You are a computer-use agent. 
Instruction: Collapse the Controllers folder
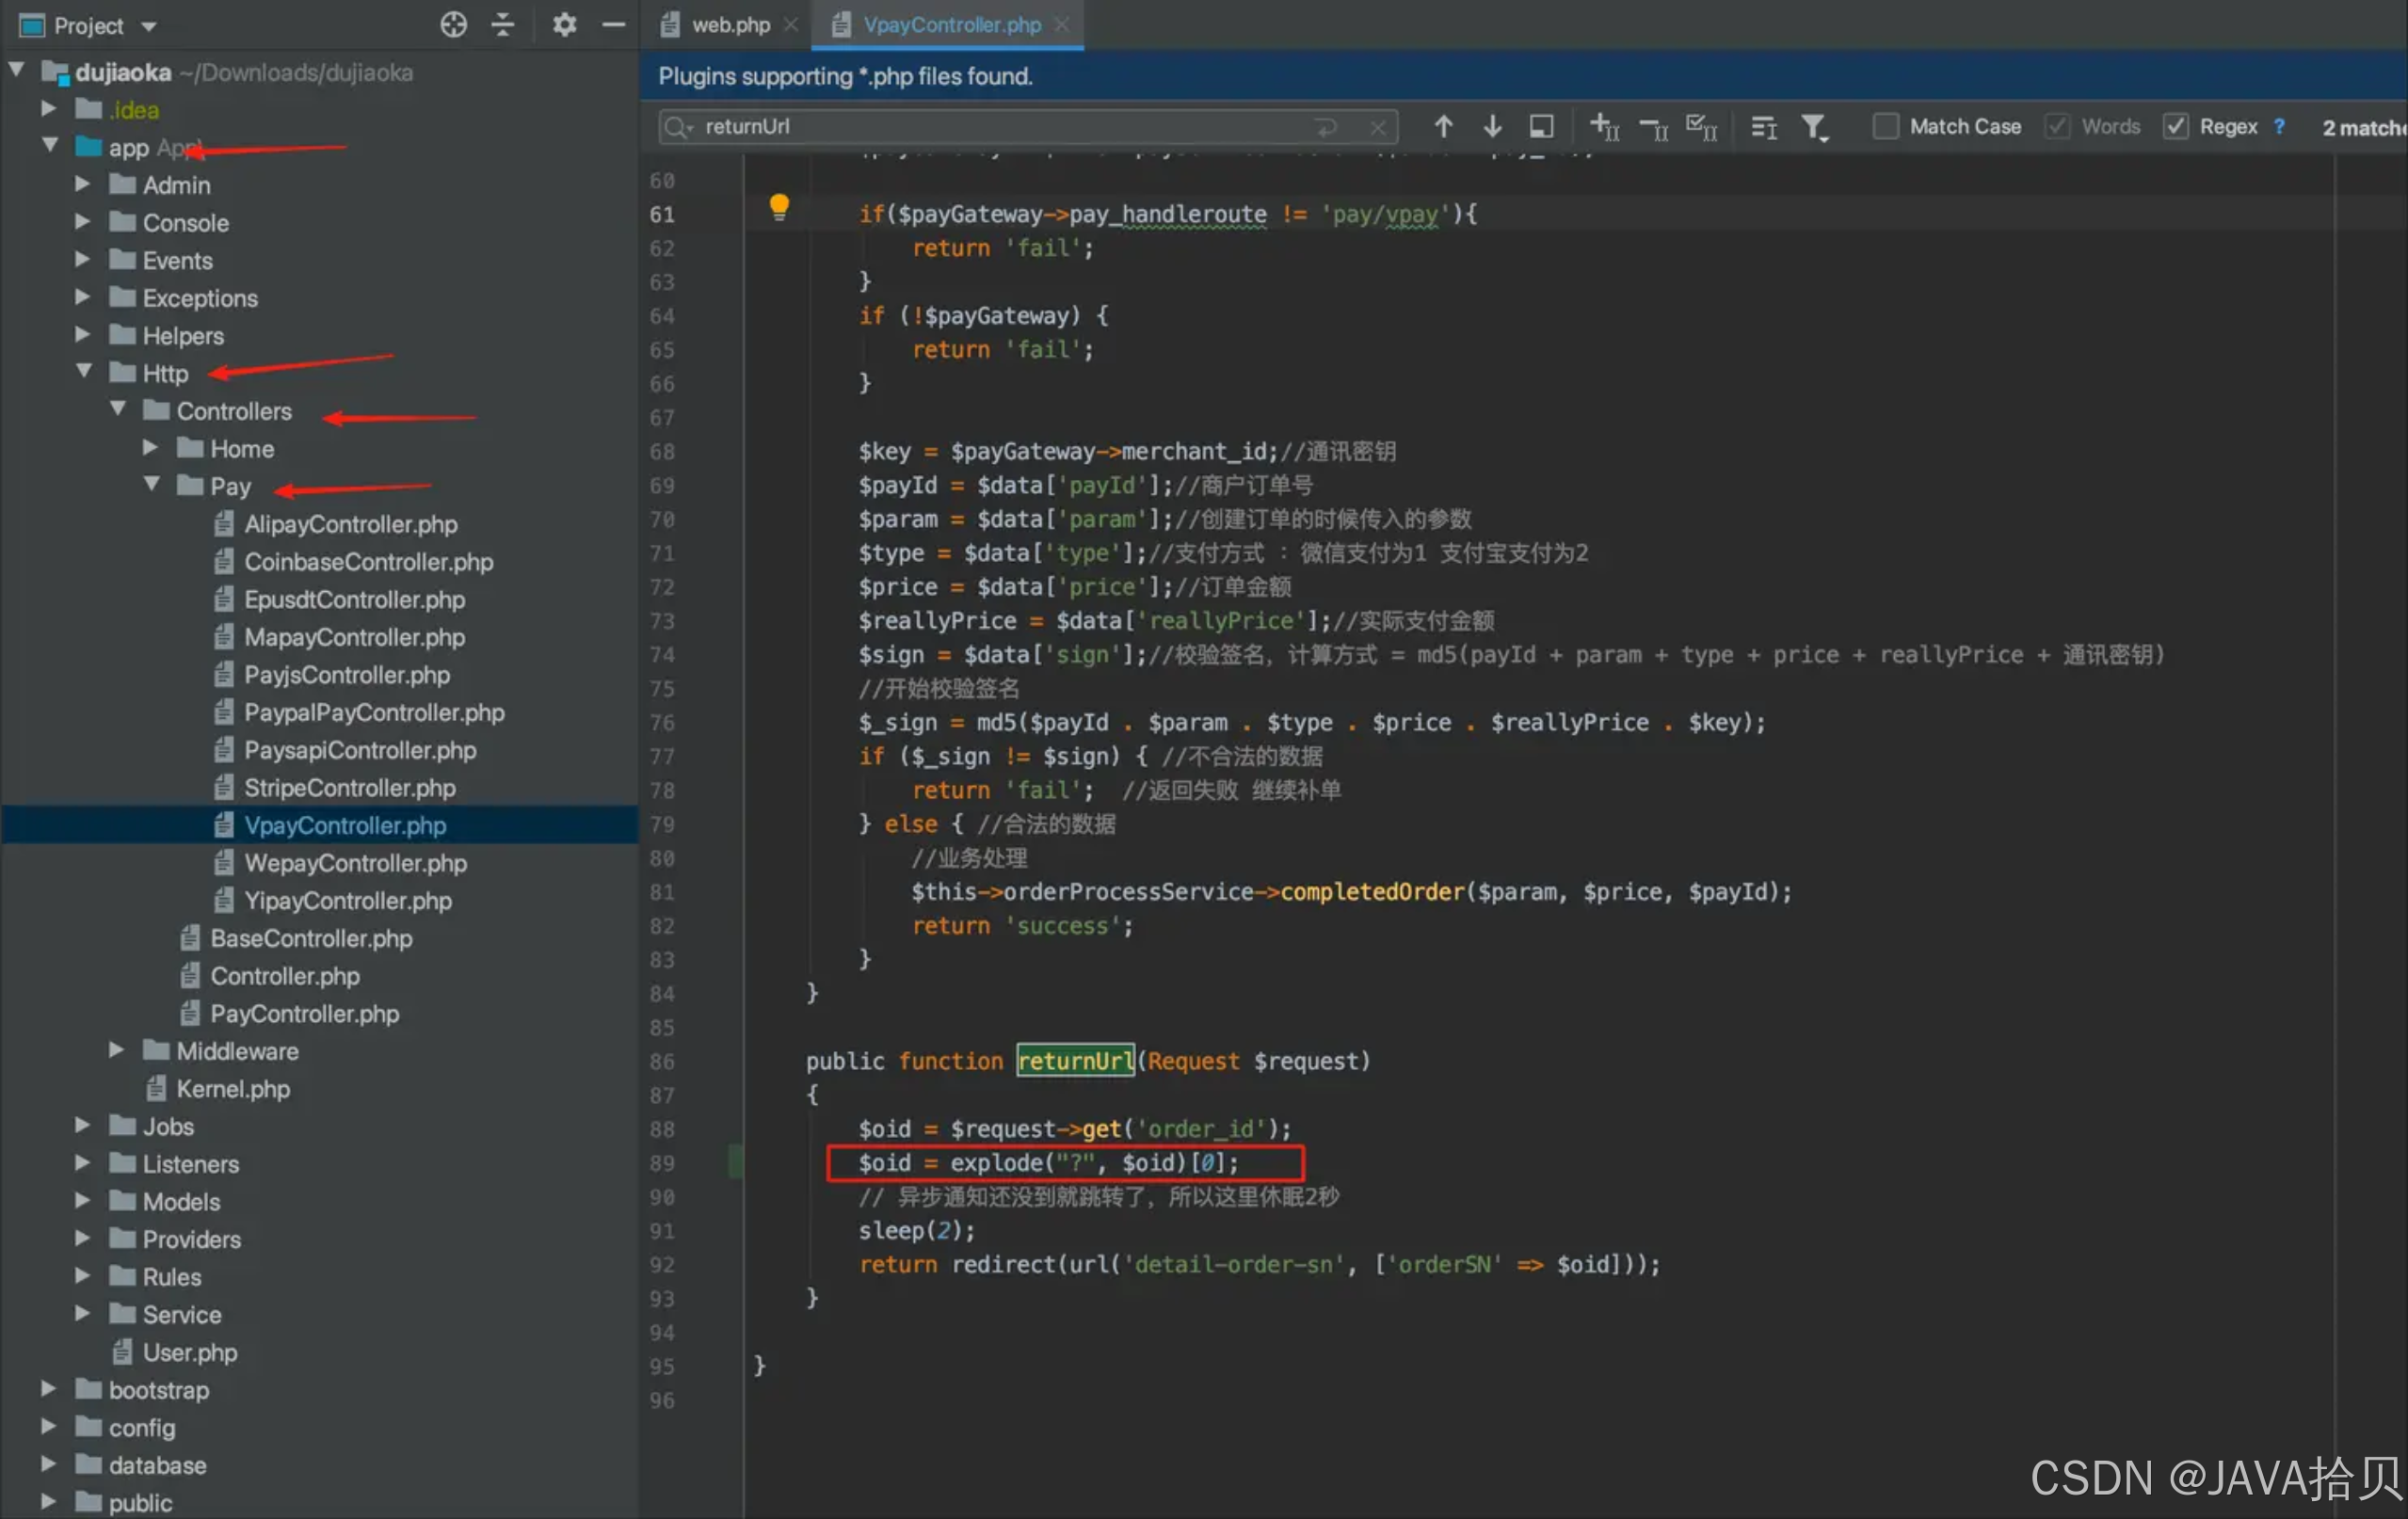pyautogui.click(x=118, y=410)
